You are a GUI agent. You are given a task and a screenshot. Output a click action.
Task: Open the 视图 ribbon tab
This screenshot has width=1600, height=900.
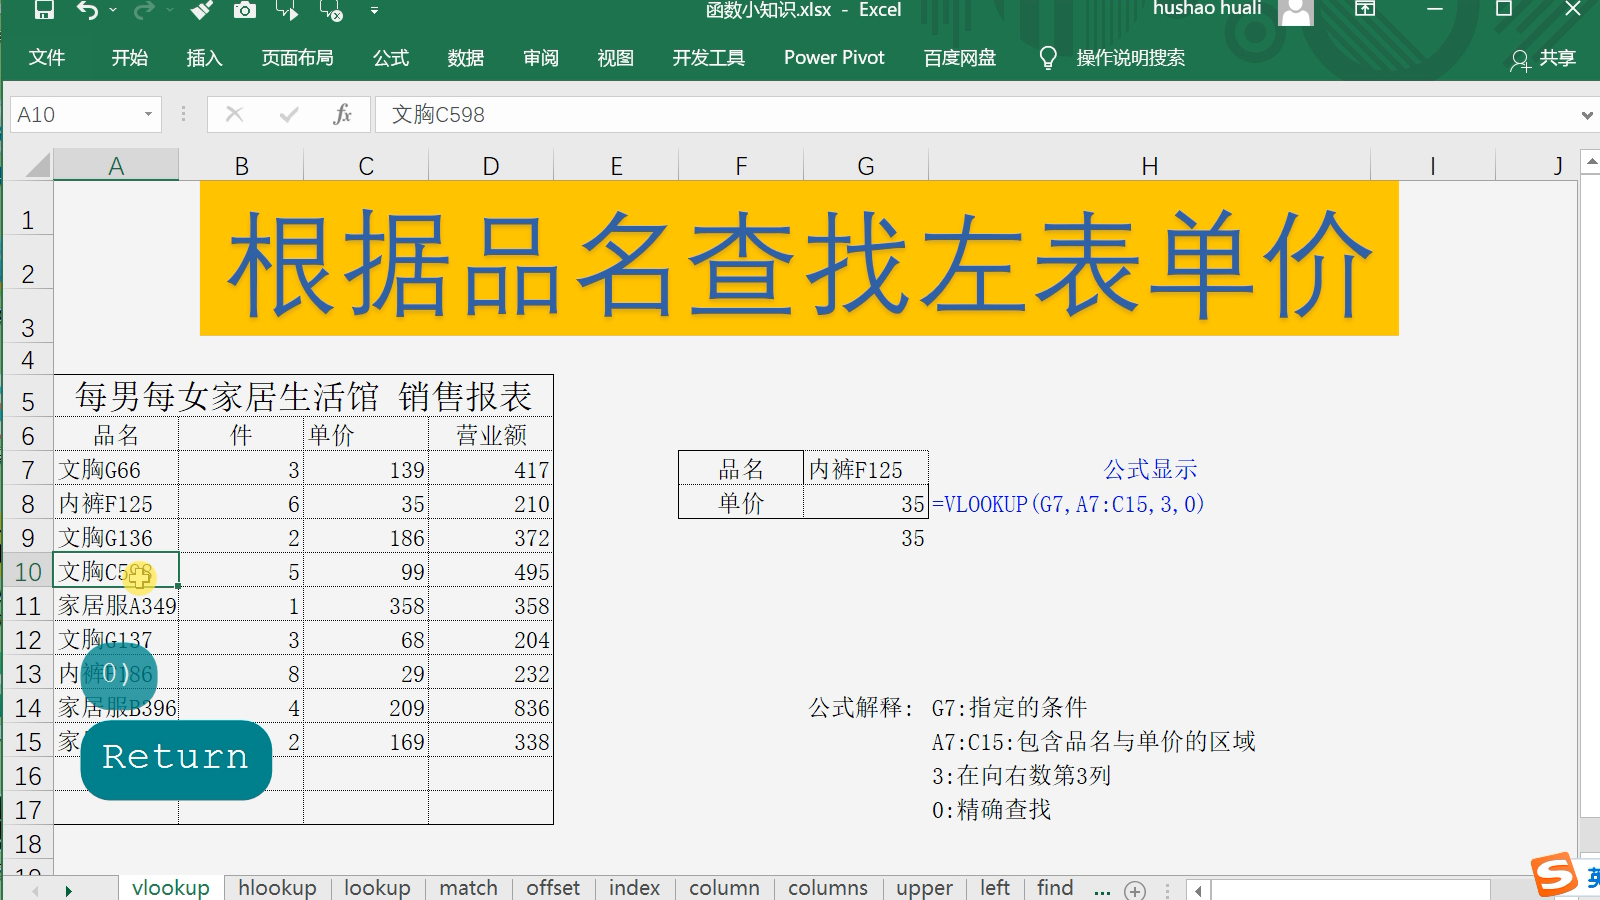[x=616, y=58]
